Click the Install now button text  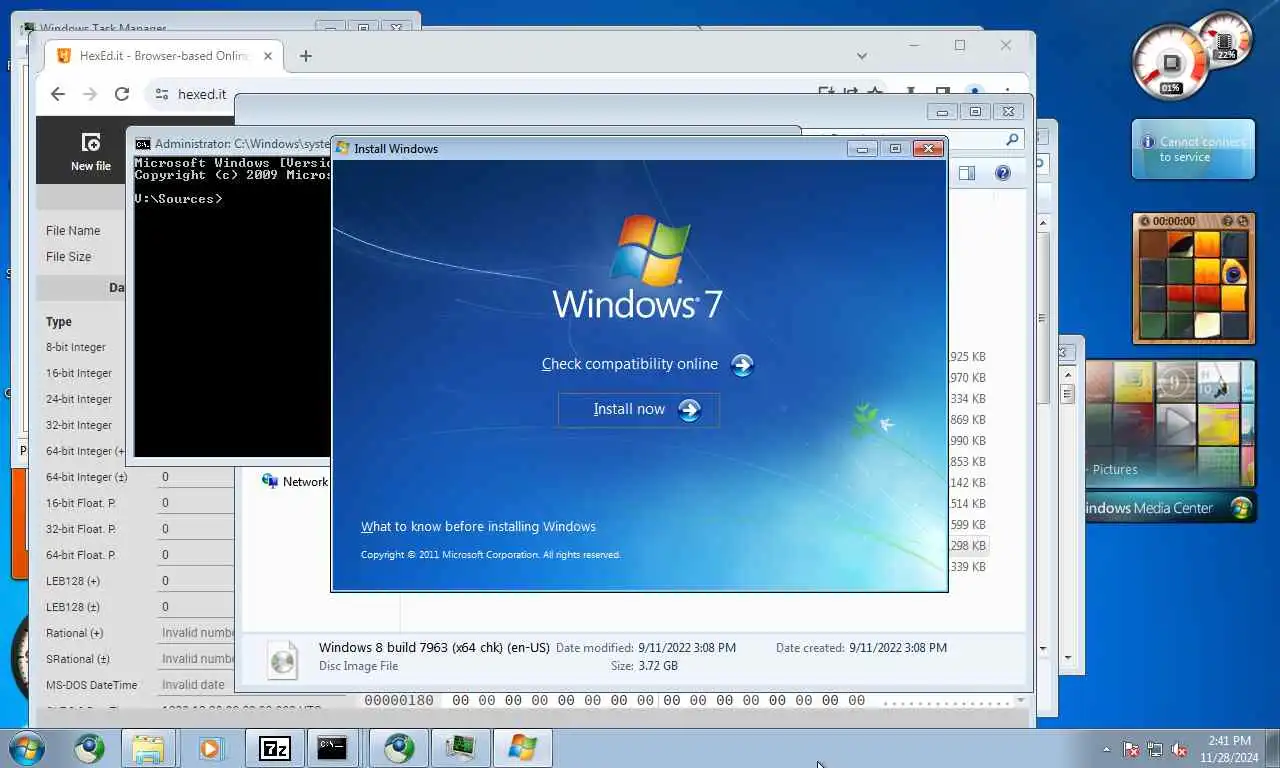click(x=629, y=409)
